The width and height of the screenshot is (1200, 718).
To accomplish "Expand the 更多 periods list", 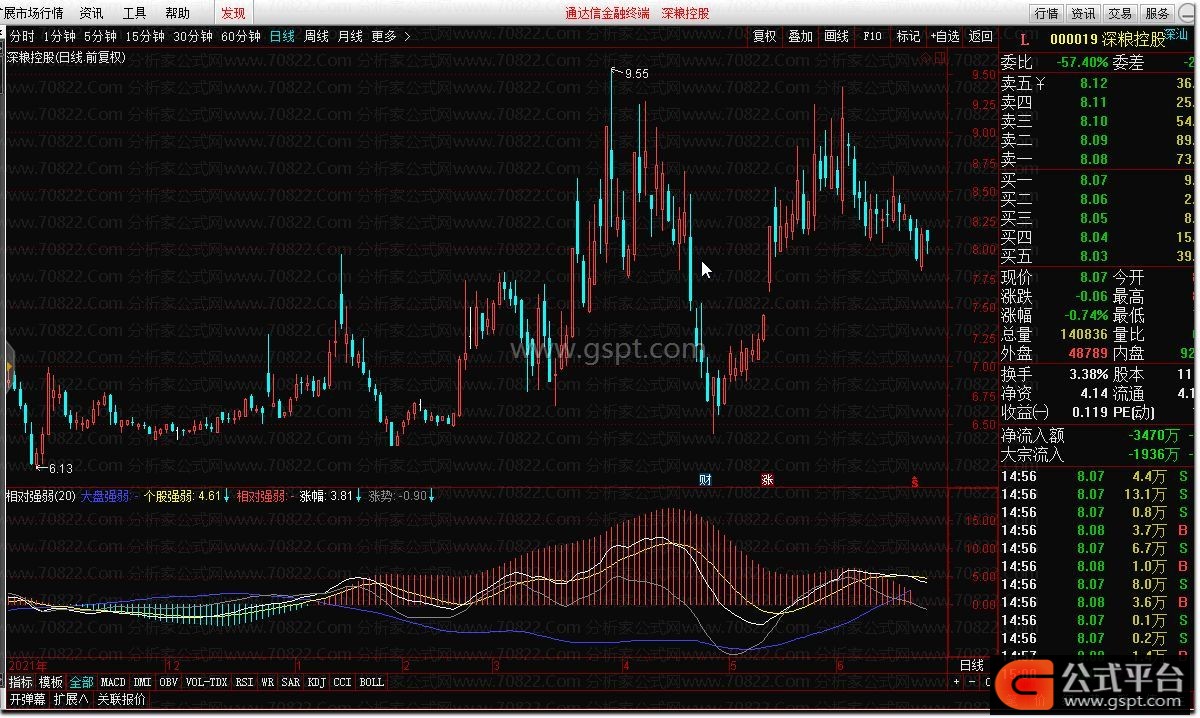I will (390, 36).
